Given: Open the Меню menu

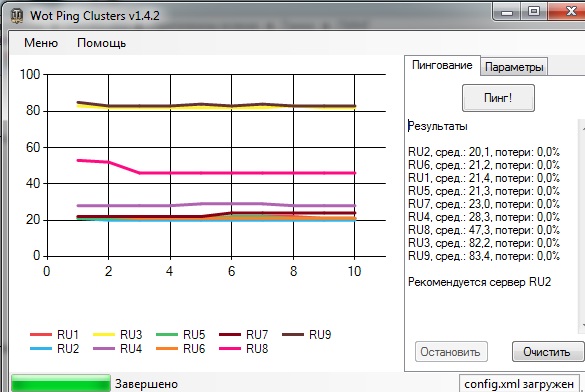Looking at the screenshot, I should point(41,43).
